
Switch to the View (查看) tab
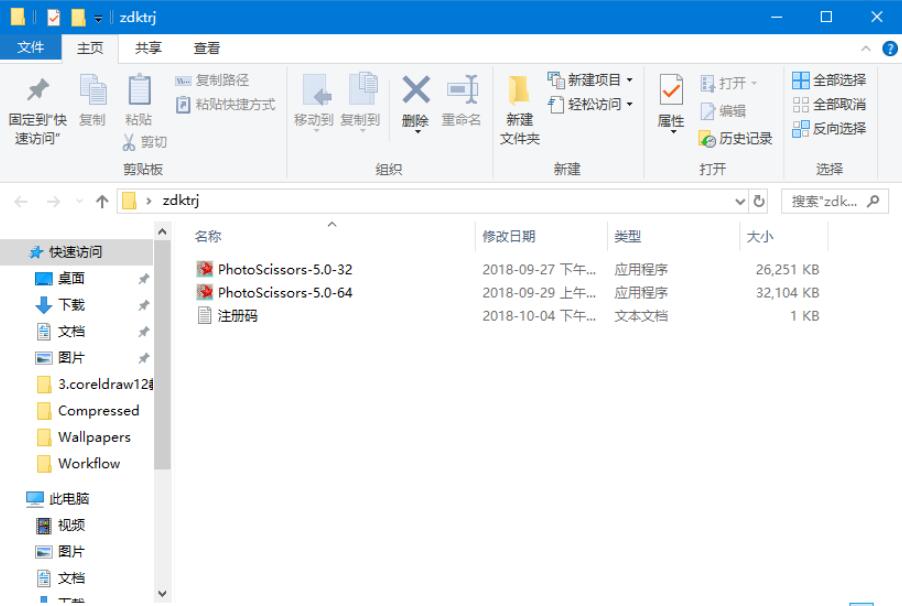point(207,48)
